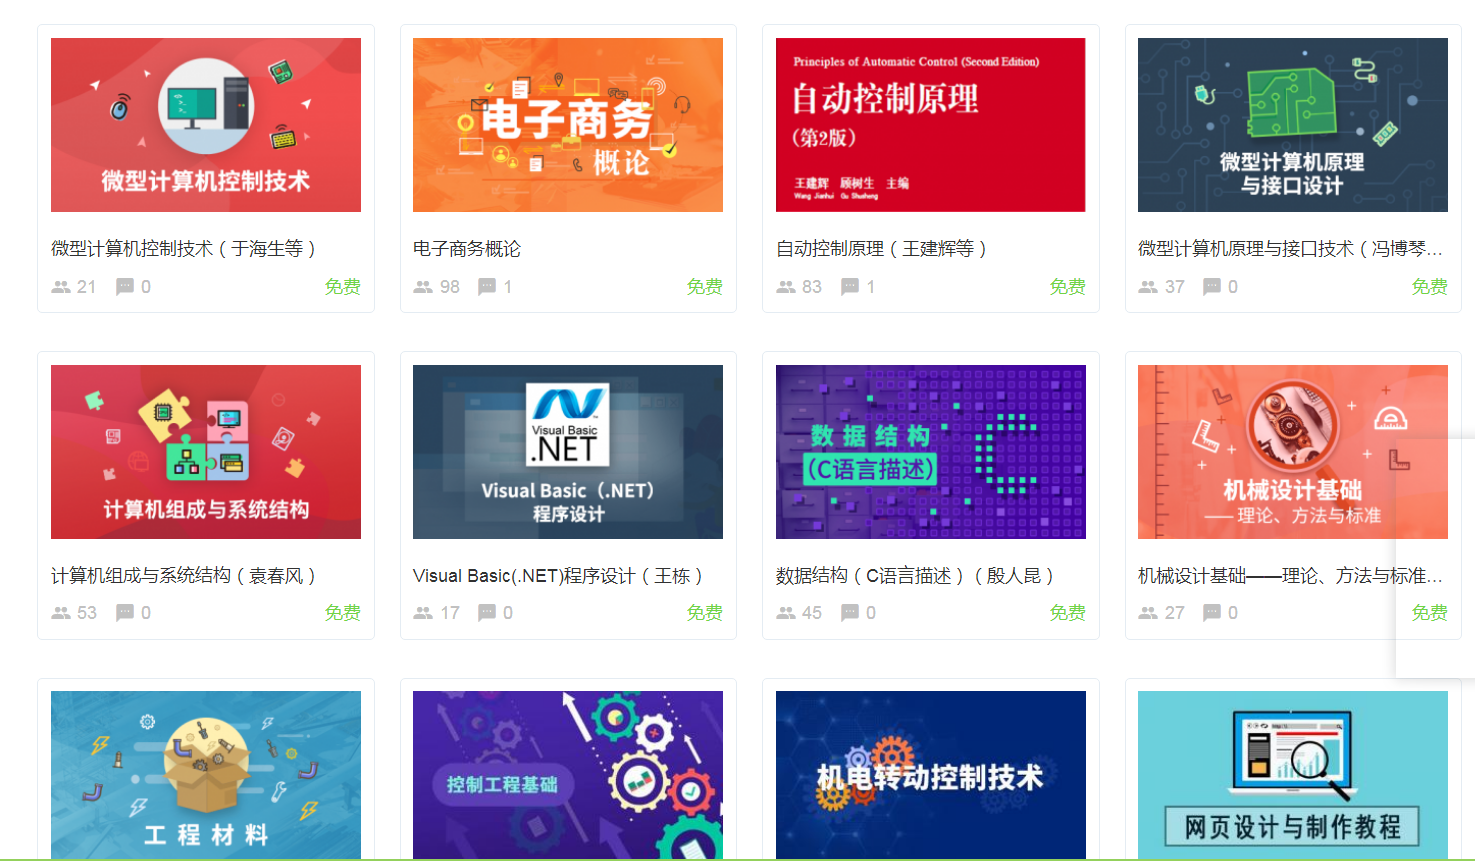Screen dimensions: 1475x861
Task: Open the red 自动控制原理 (第2版) cover
Action: click(931, 125)
